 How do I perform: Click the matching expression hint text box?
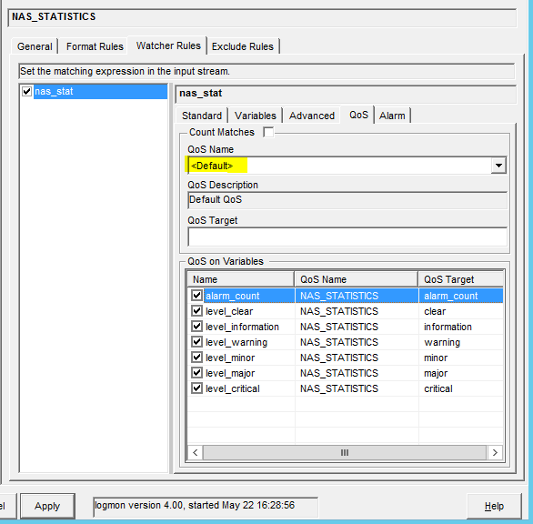[x=266, y=71]
